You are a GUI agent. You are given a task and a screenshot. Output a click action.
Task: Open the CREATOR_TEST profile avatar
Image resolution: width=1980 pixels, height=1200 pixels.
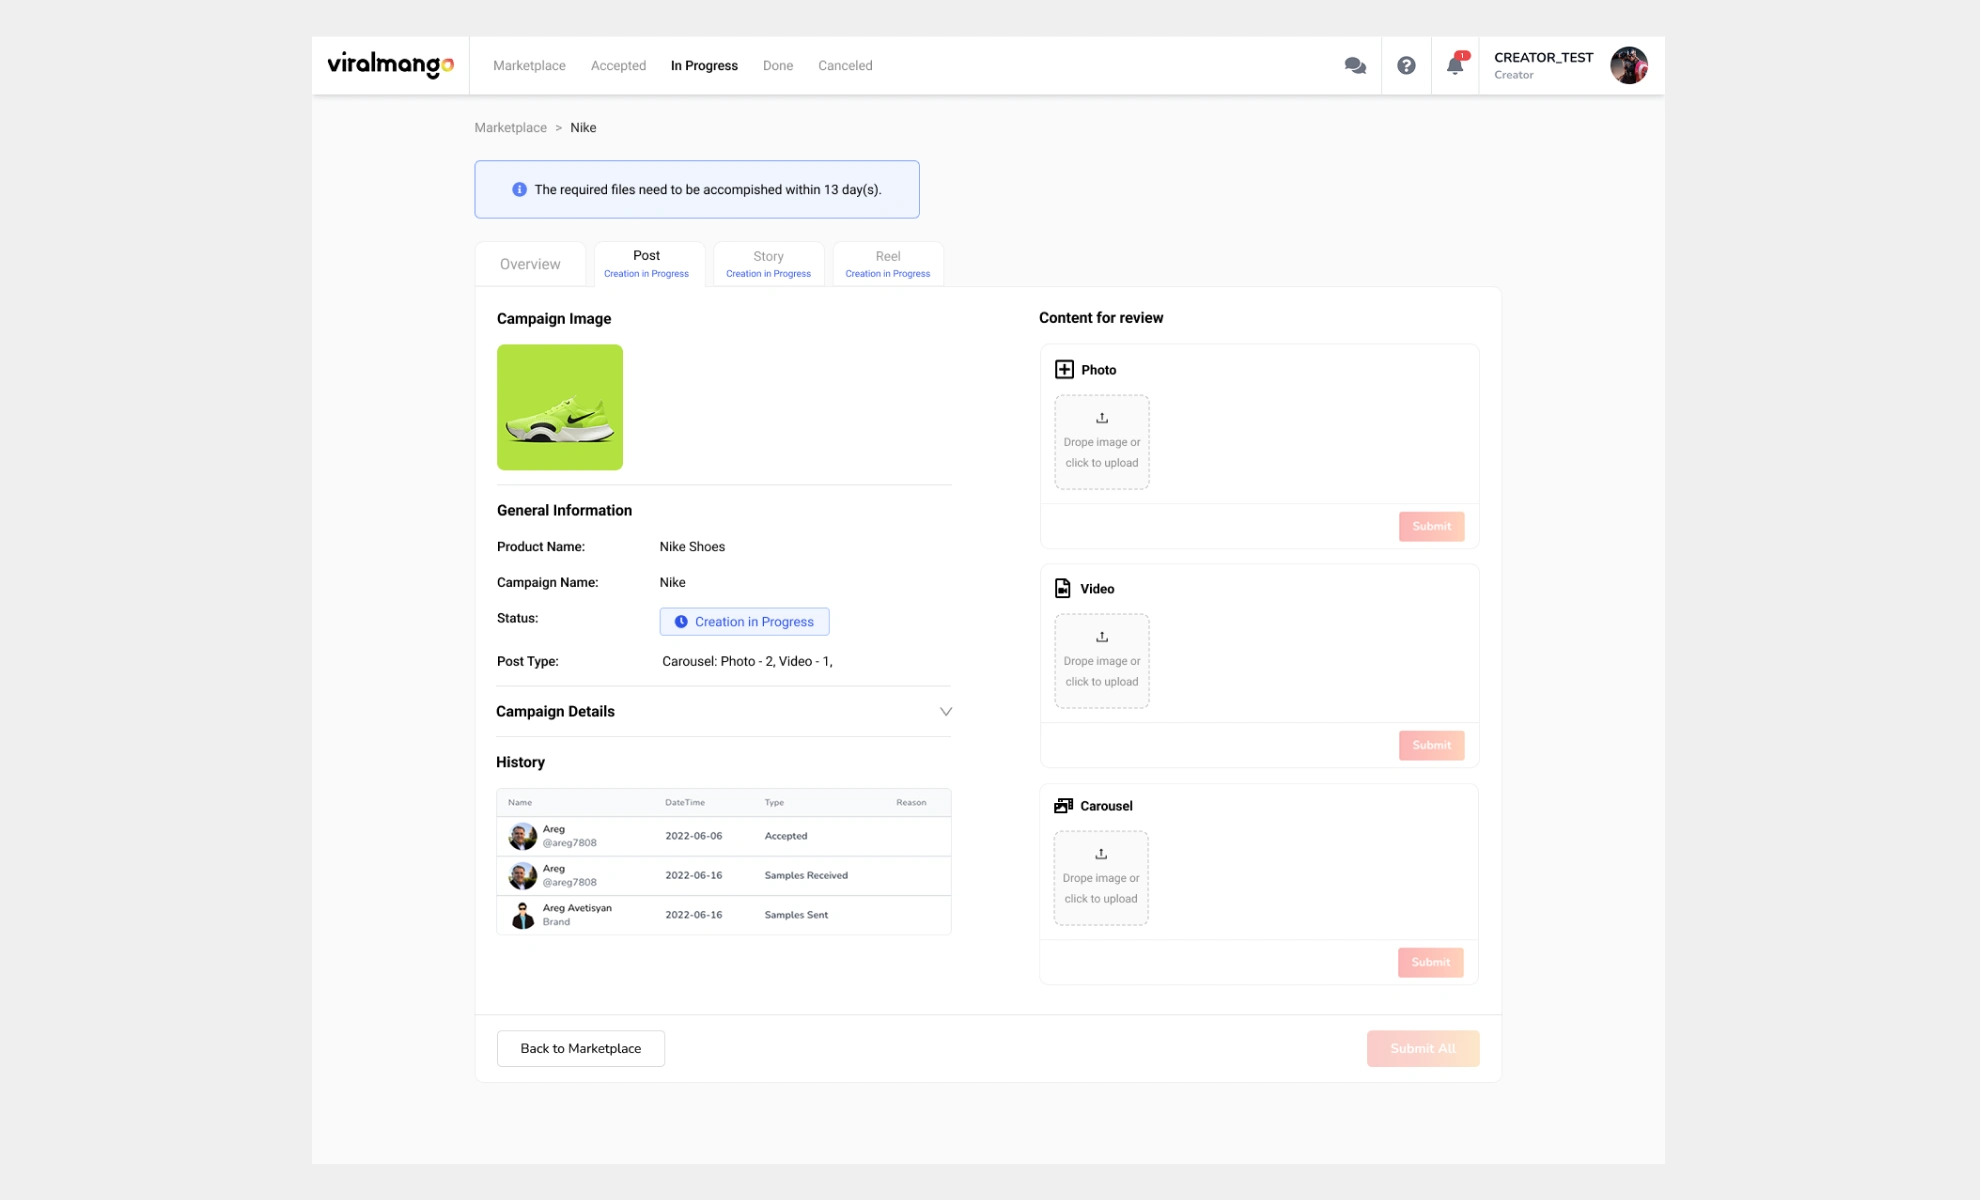(1629, 64)
